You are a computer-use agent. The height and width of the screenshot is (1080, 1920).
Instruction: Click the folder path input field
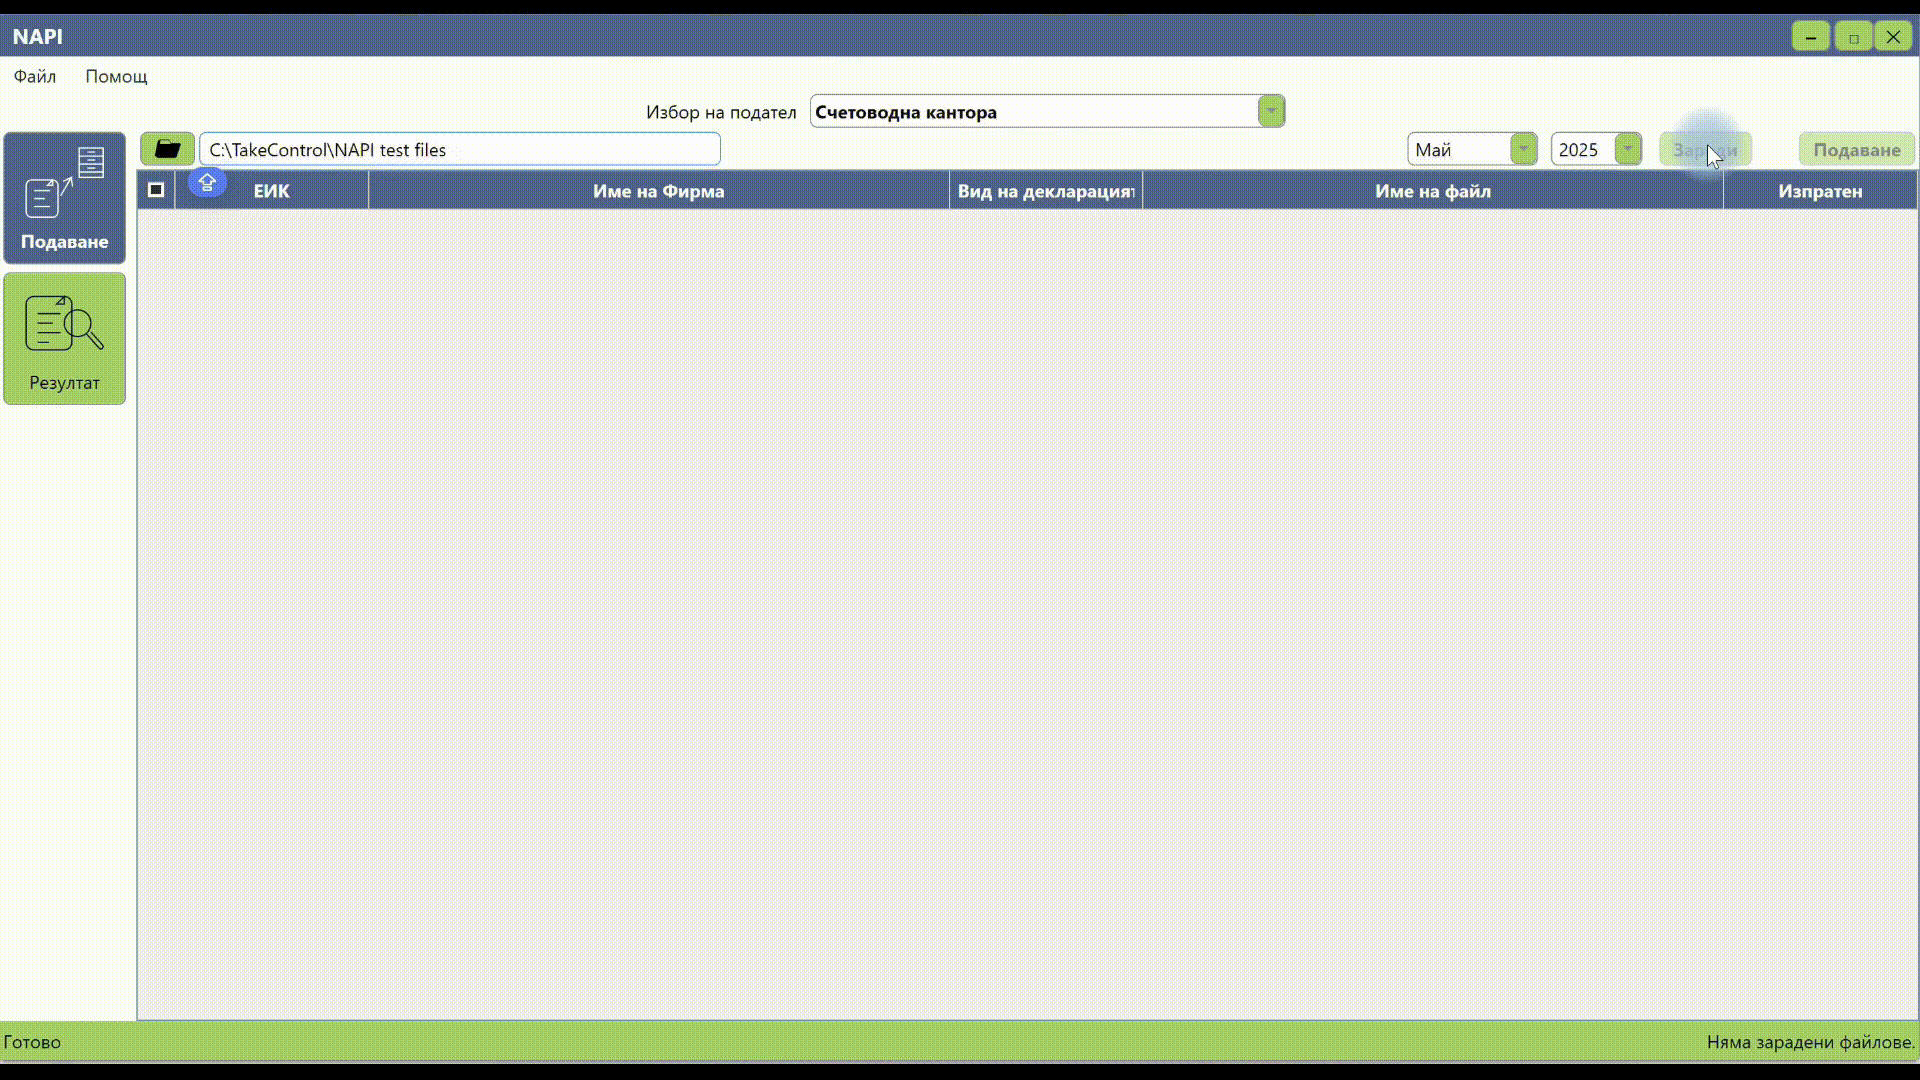click(x=460, y=150)
